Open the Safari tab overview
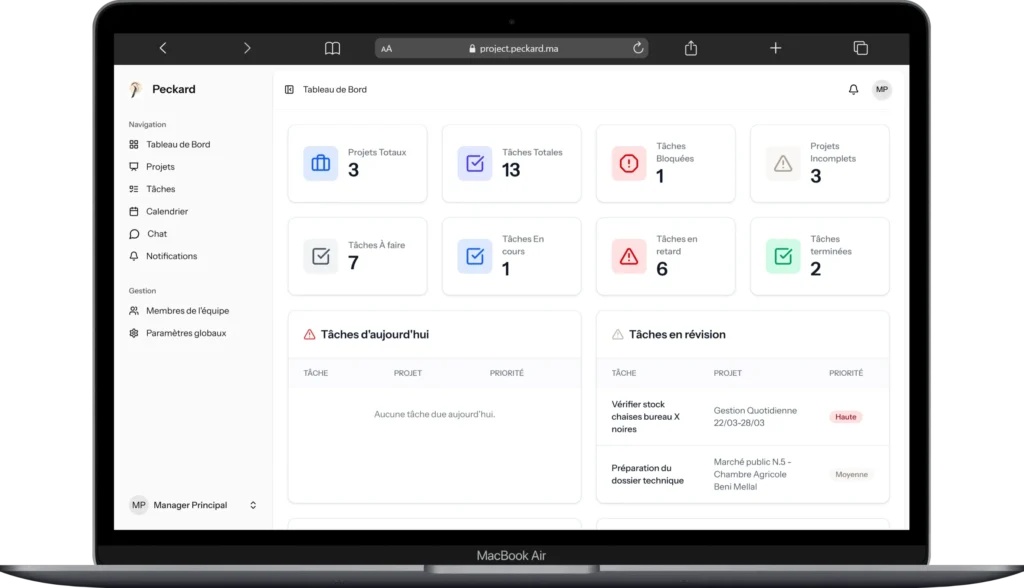Screen dimensions: 1024x588 [x=859, y=48]
